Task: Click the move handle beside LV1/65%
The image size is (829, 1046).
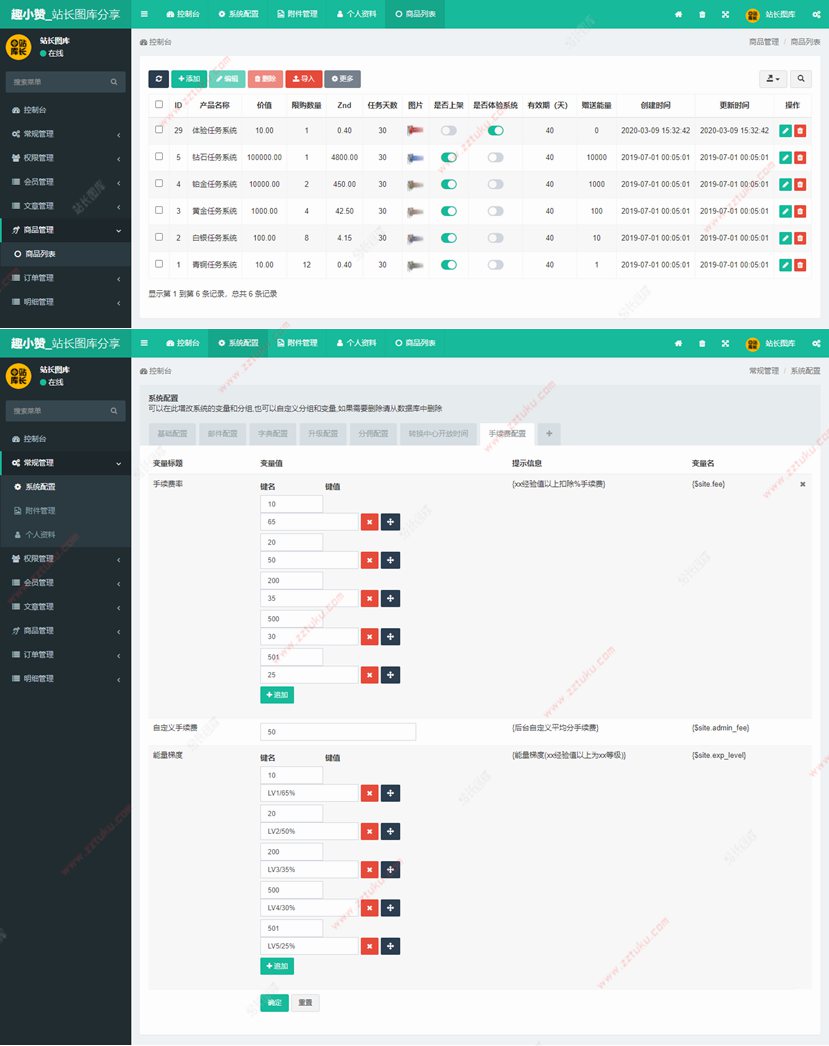Action: 390,793
